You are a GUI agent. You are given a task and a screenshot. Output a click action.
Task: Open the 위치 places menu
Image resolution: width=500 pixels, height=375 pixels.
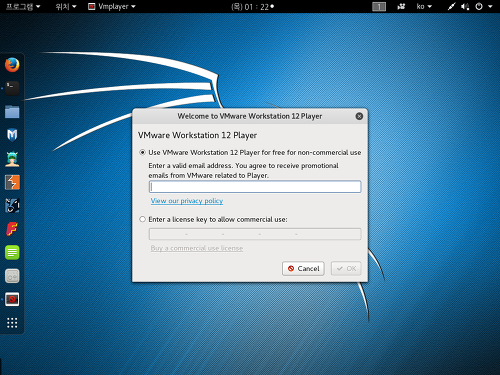[x=66, y=6]
